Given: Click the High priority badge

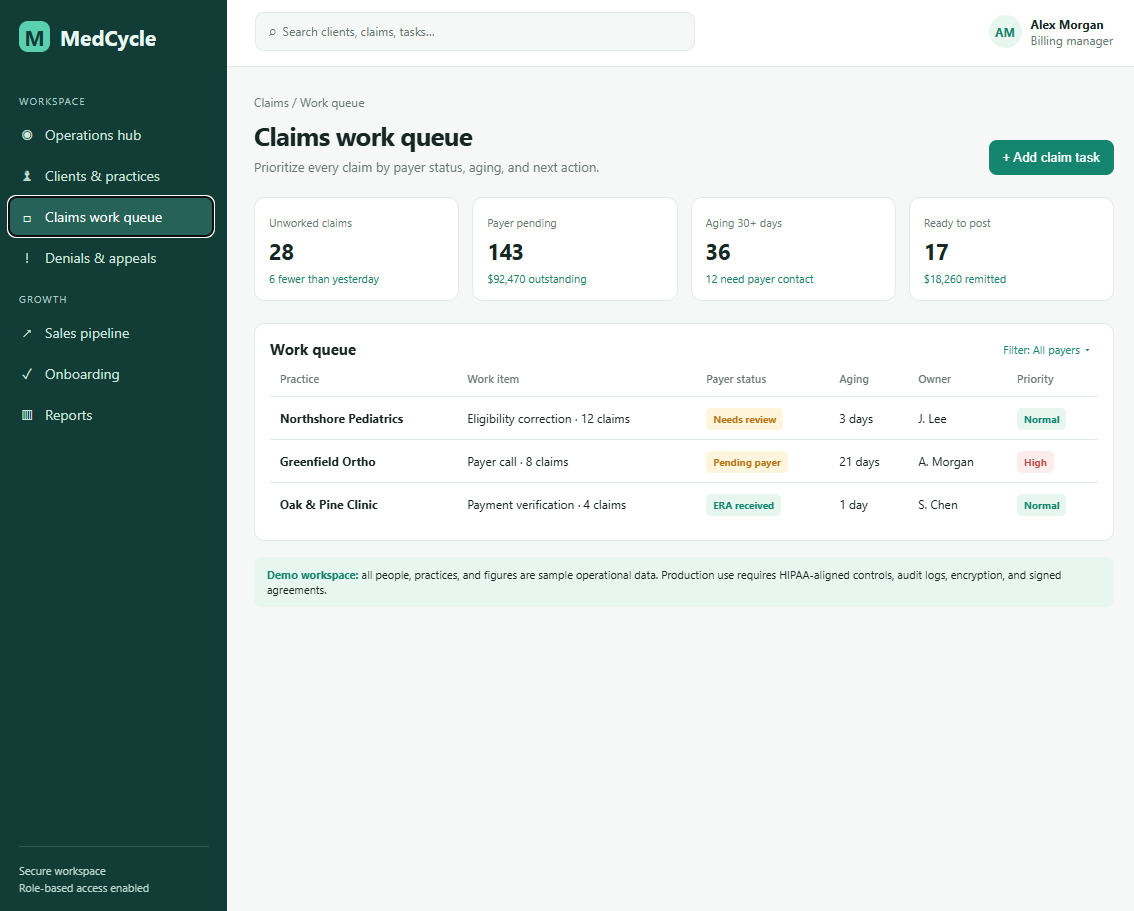Looking at the screenshot, I should [x=1035, y=462].
